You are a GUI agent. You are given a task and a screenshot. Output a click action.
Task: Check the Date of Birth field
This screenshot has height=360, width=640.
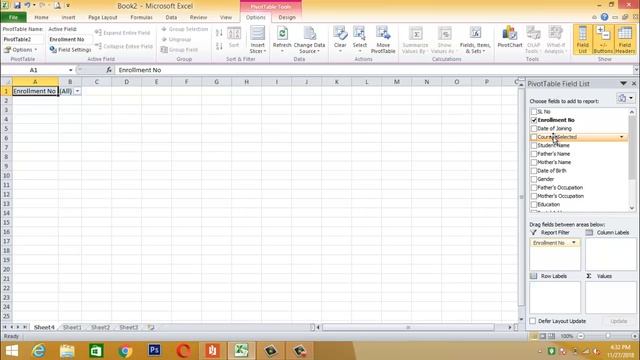pyautogui.click(x=534, y=171)
